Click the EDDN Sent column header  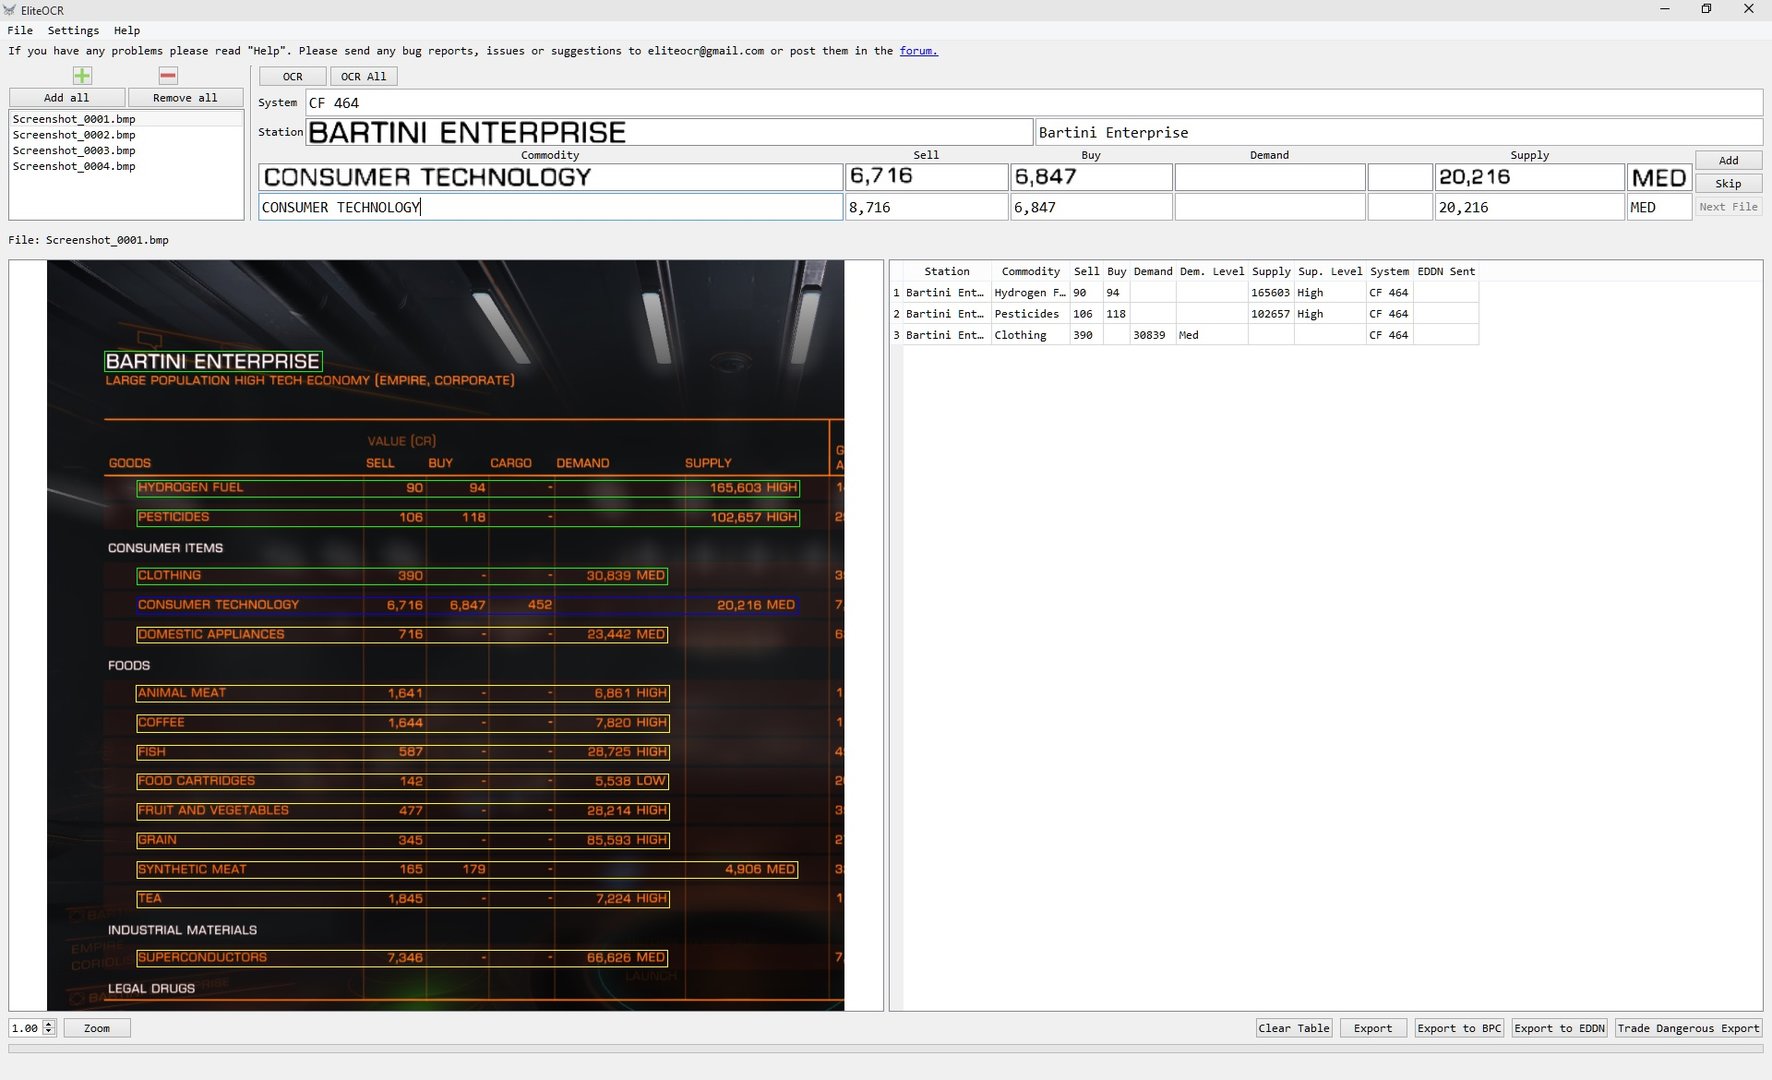(x=1446, y=271)
